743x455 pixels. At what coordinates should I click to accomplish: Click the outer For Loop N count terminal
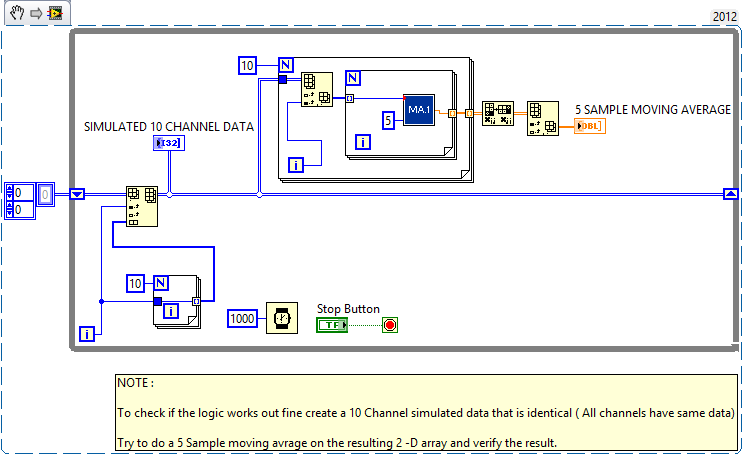tap(286, 64)
